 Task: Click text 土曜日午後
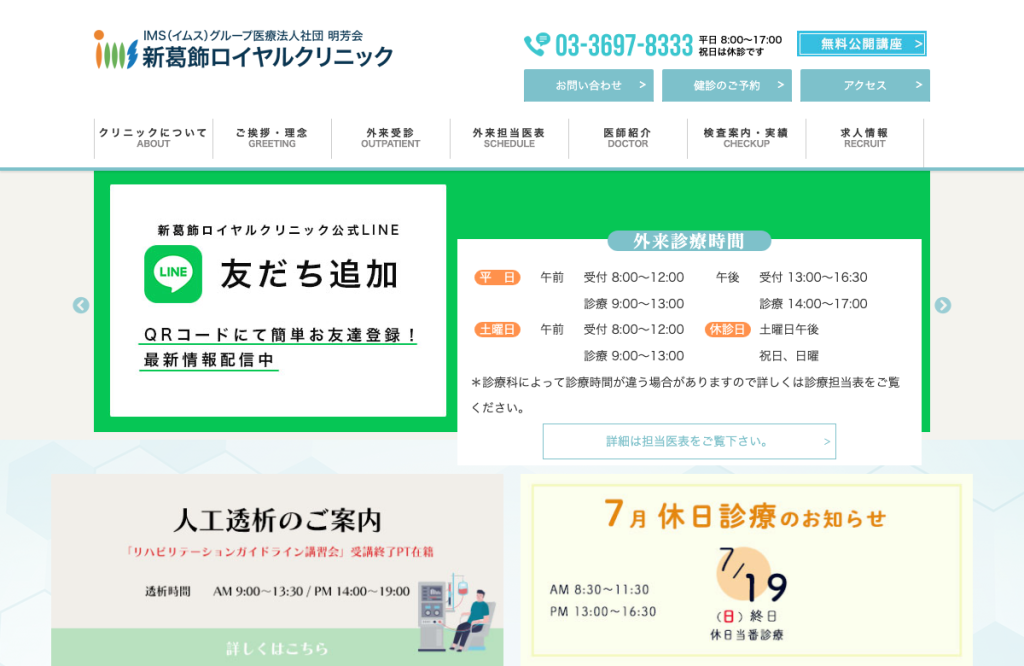point(789,330)
